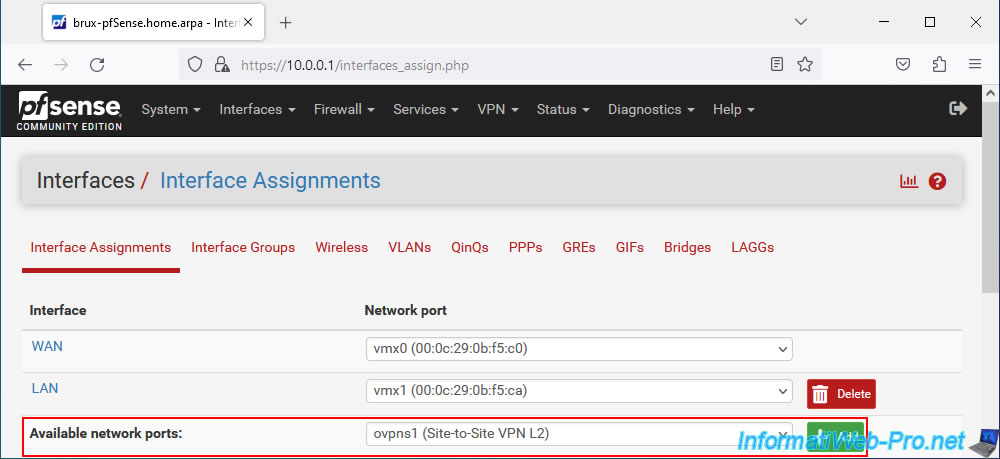Open the Firefox extensions puzzle icon
1000x459 pixels.
point(939,64)
